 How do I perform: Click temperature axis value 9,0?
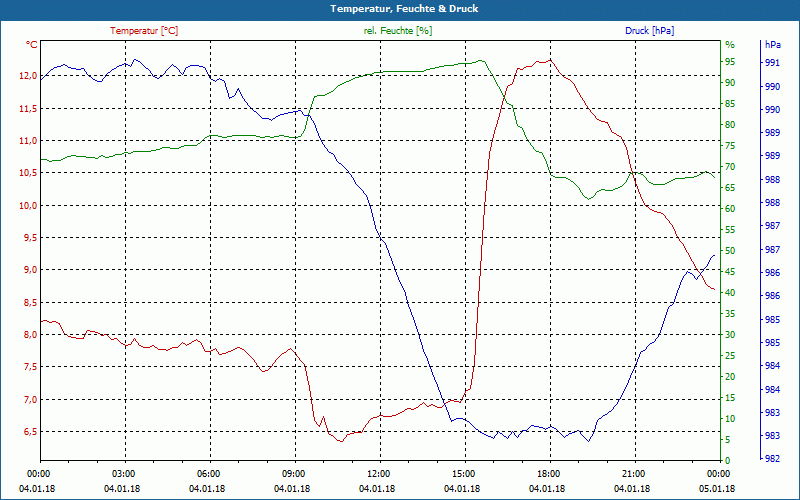click(x=30, y=270)
